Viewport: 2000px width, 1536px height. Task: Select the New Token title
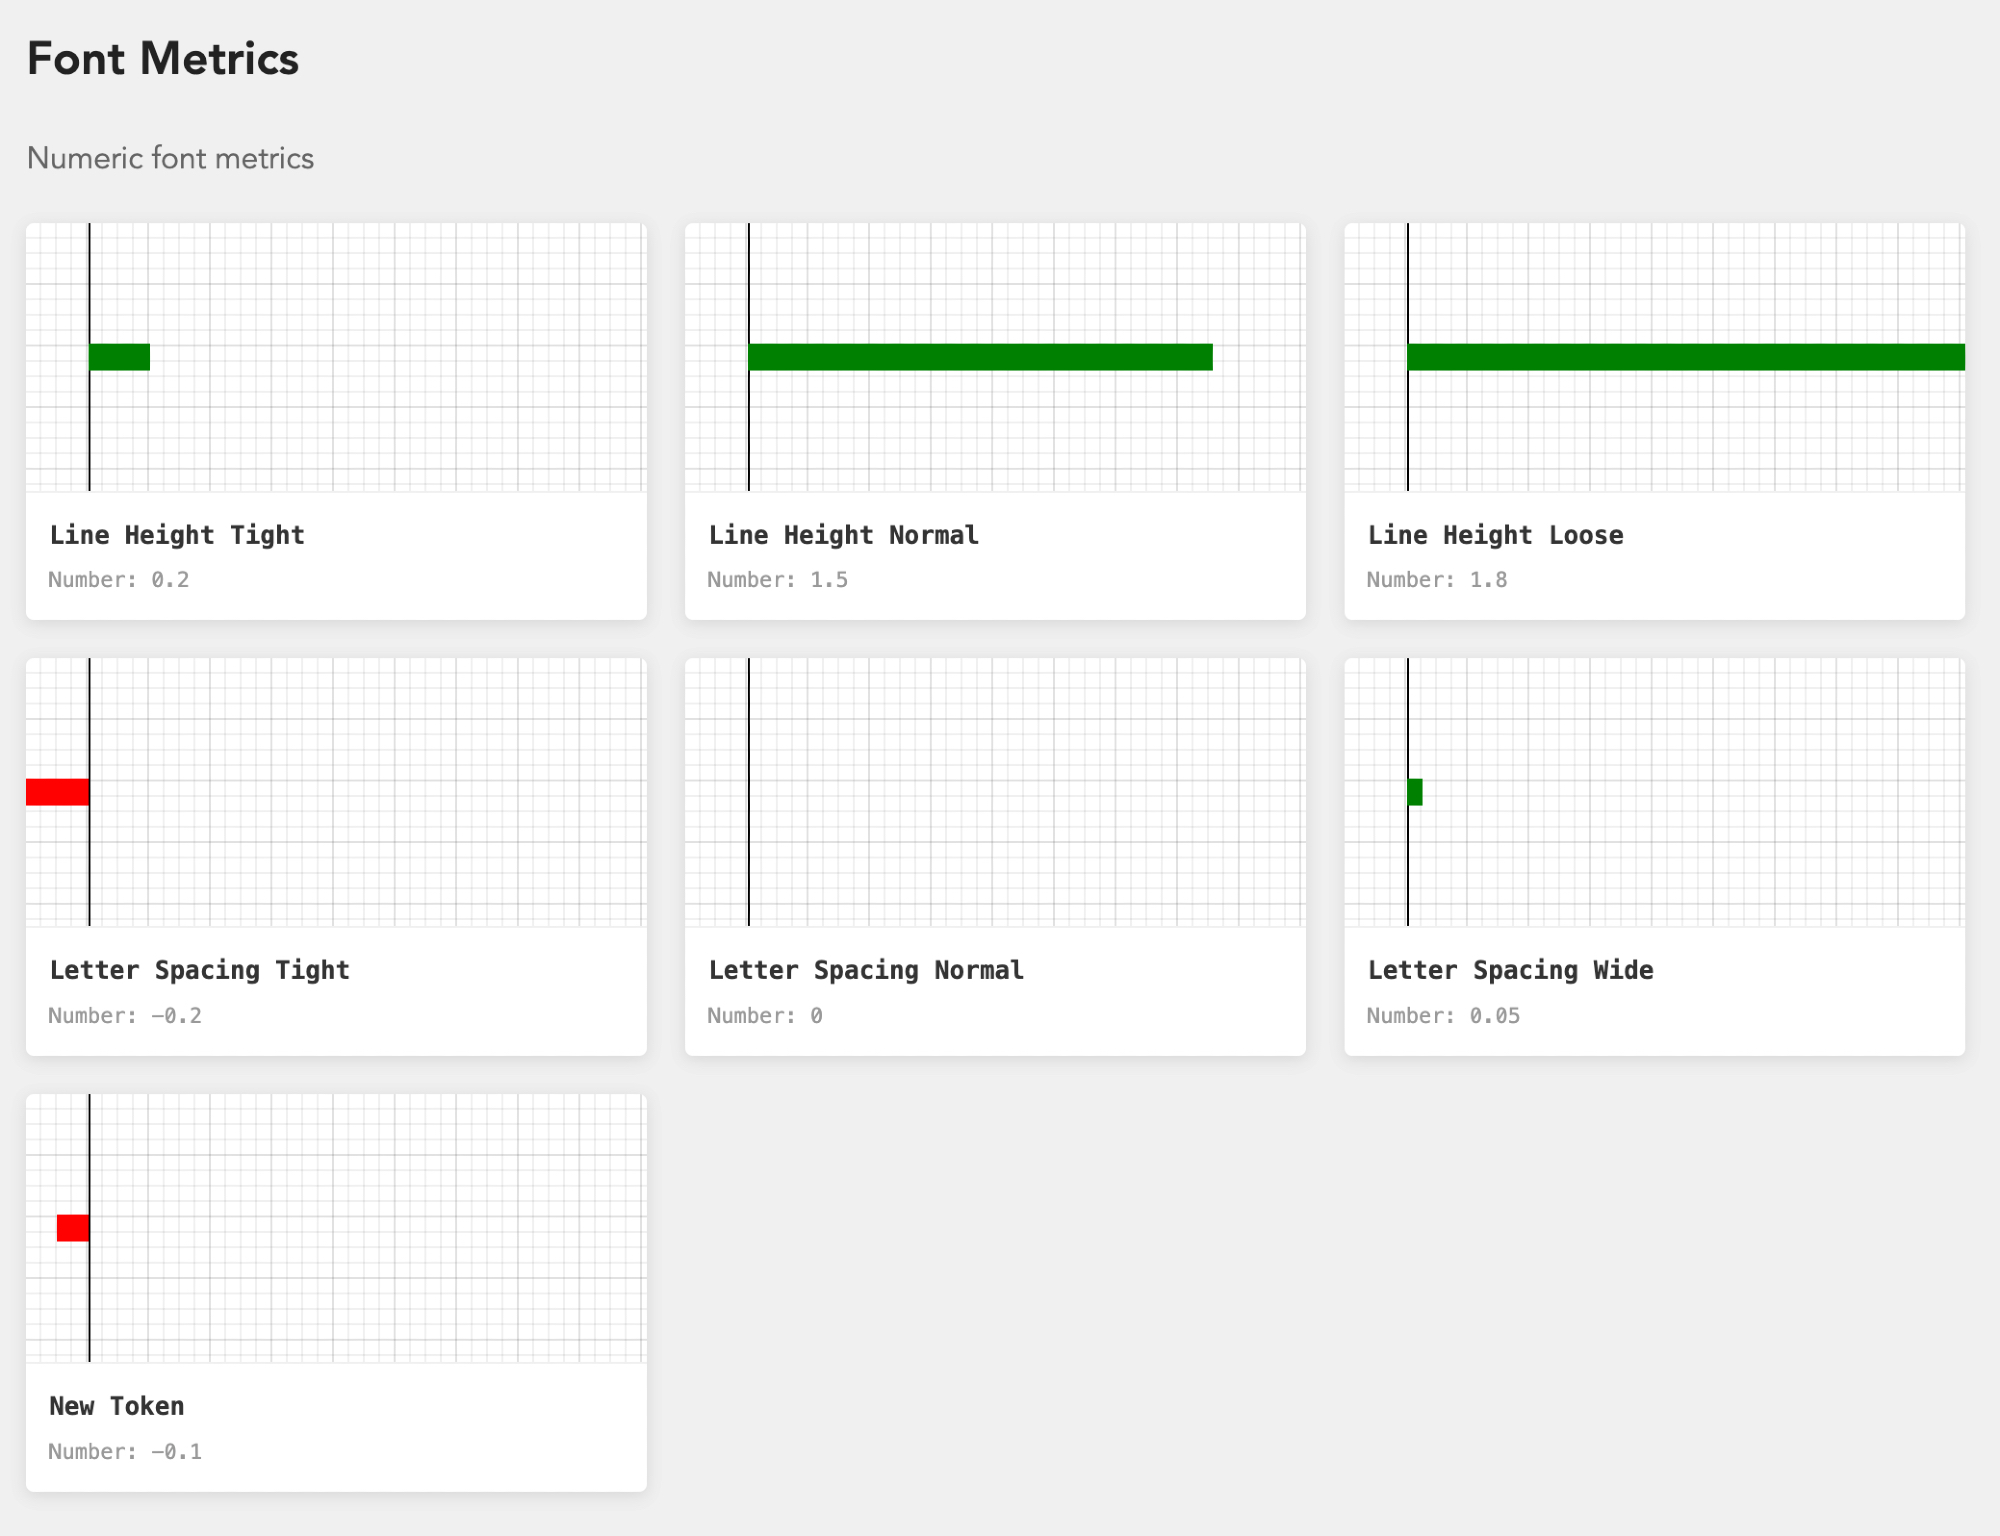click(x=117, y=1406)
